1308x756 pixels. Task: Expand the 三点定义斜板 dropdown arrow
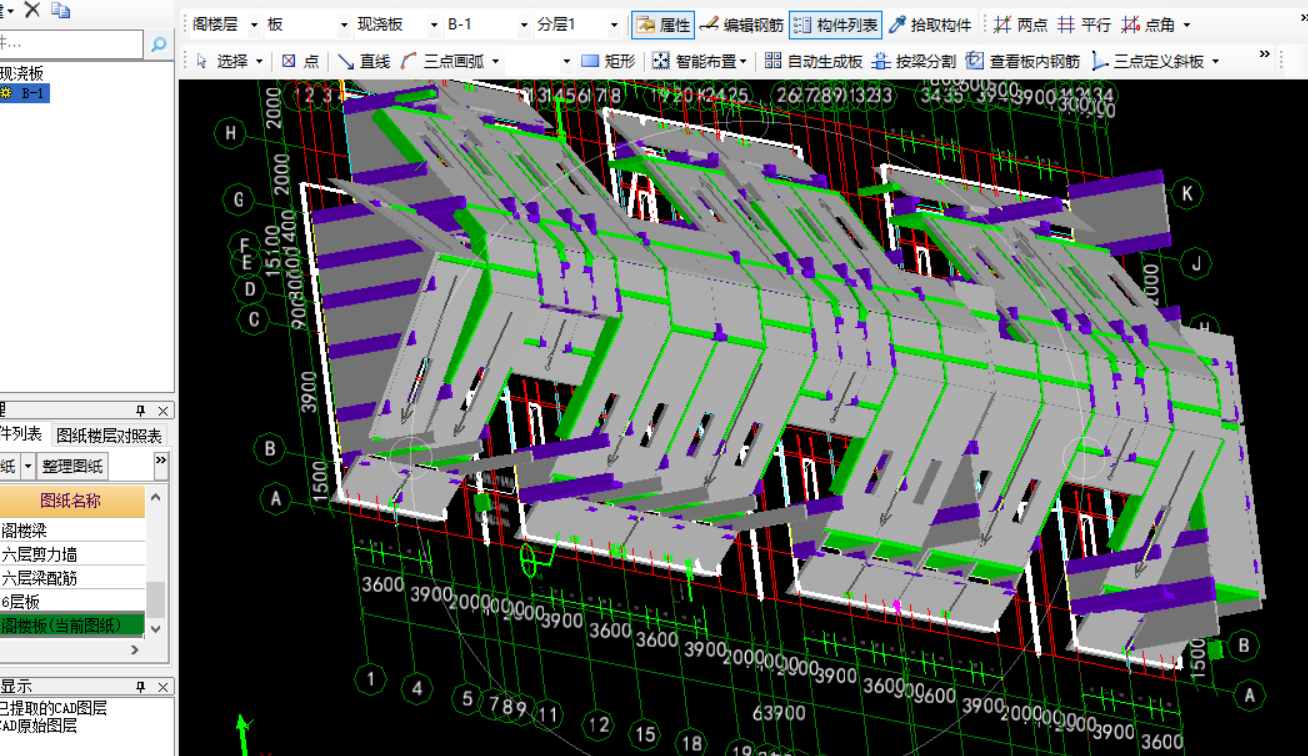click(x=1216, y=62)
